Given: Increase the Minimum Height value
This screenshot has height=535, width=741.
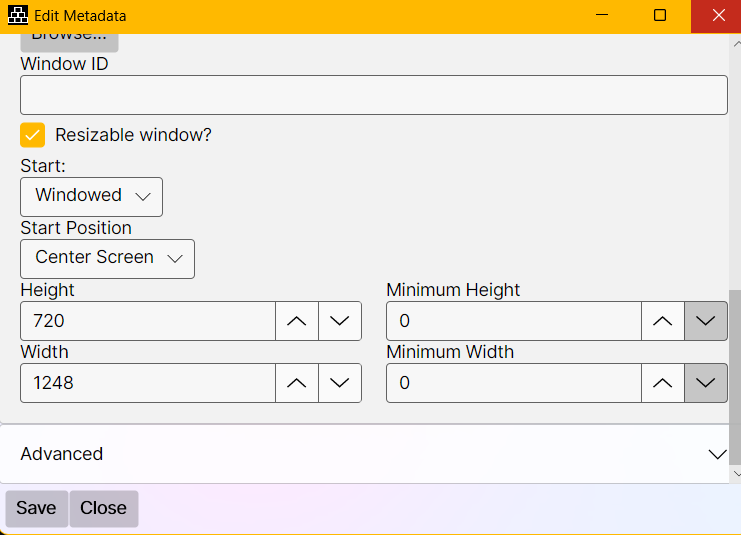Looking at the screenshot, I should (663, 321).
